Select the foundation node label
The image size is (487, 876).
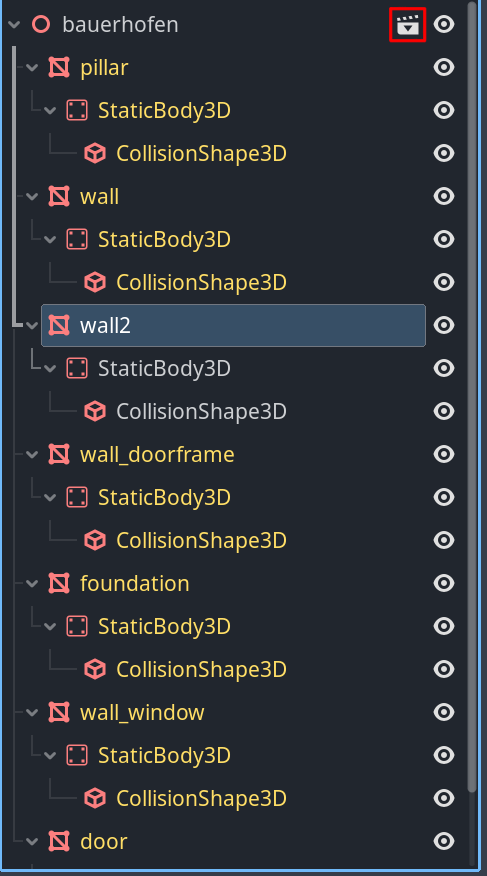[135, 584]
